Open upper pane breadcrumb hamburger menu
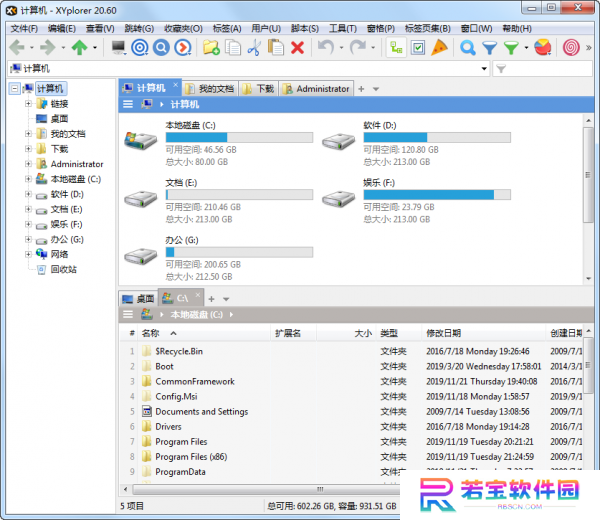 128,104
